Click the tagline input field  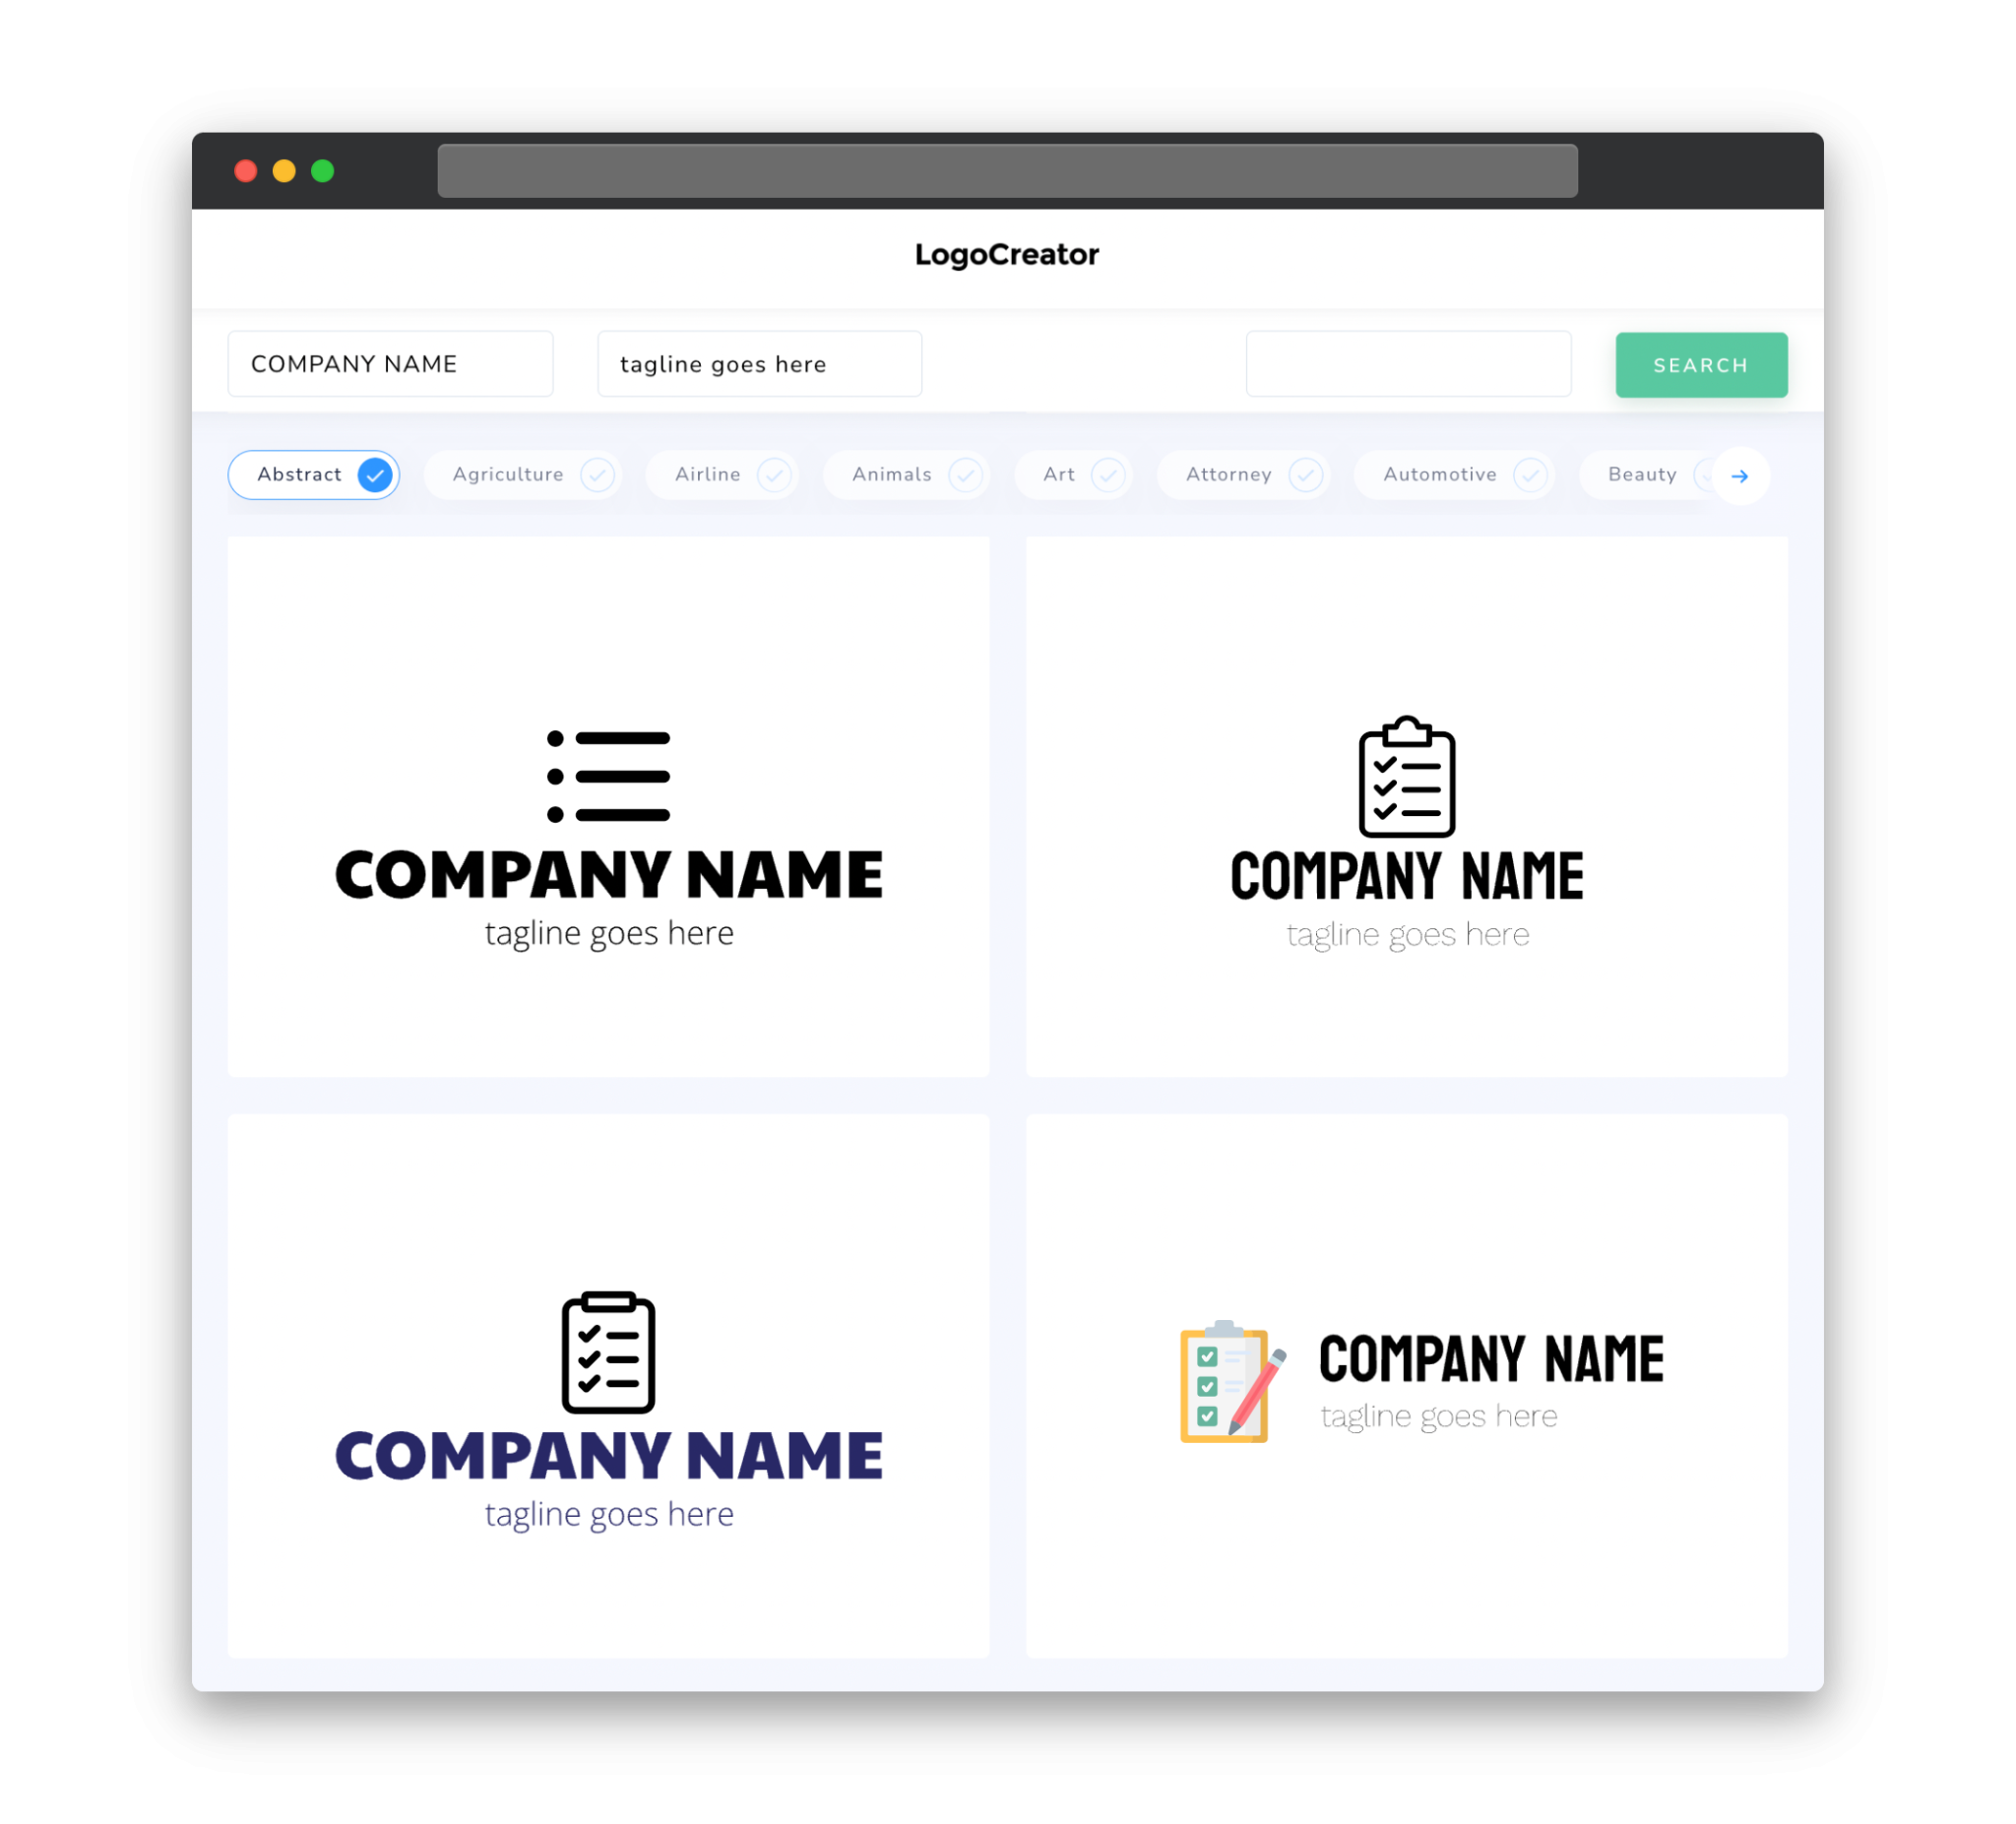point(760,363)
